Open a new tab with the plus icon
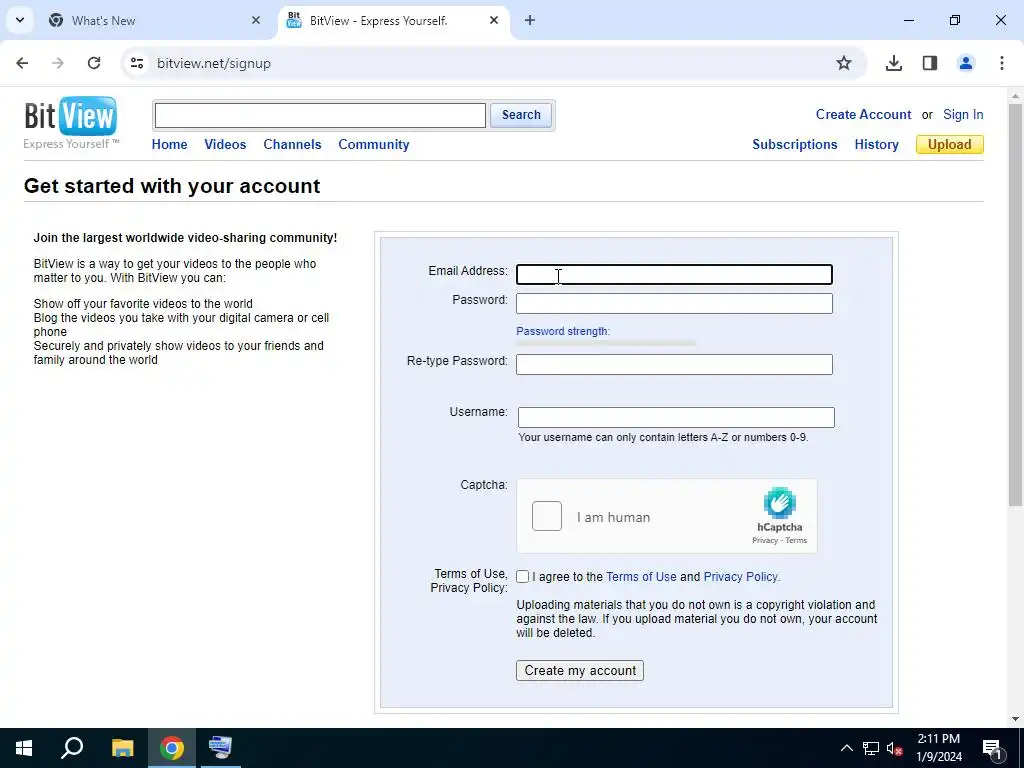 pyautogui.click(x=530, y=20)
